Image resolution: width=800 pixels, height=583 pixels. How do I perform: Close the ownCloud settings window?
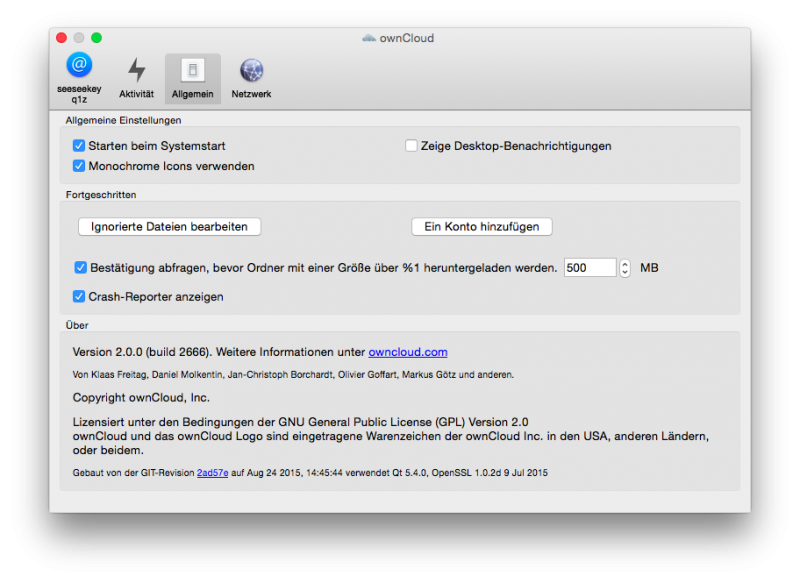pos(61,38)
